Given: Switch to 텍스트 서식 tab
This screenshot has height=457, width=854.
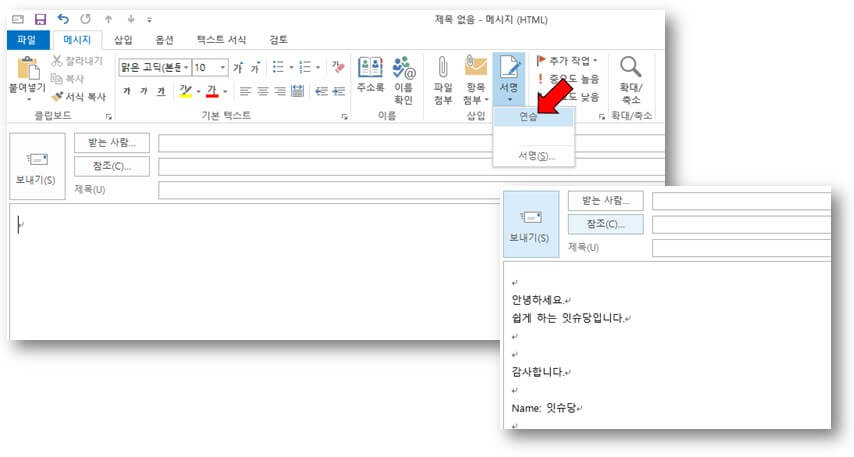Looking at the screenshot, I should [x=221, y=40].
